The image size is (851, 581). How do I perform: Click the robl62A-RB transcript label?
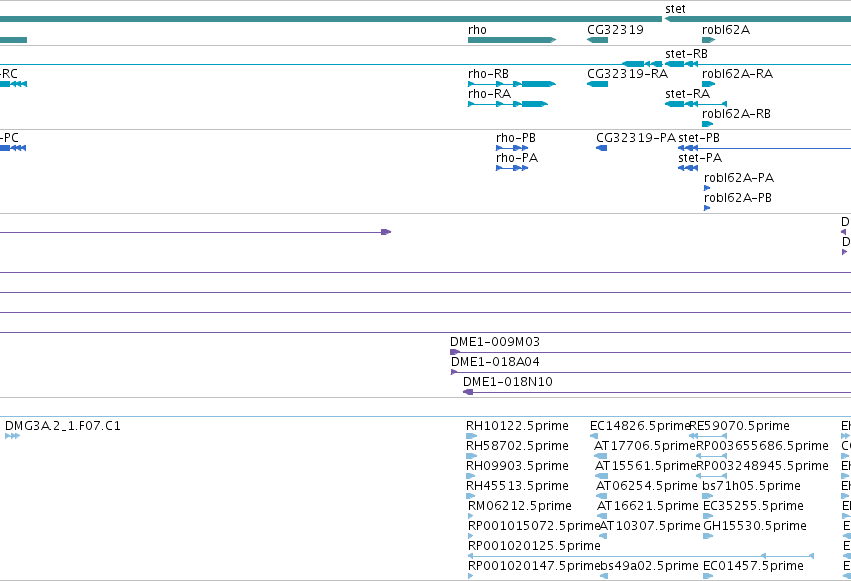736,114
